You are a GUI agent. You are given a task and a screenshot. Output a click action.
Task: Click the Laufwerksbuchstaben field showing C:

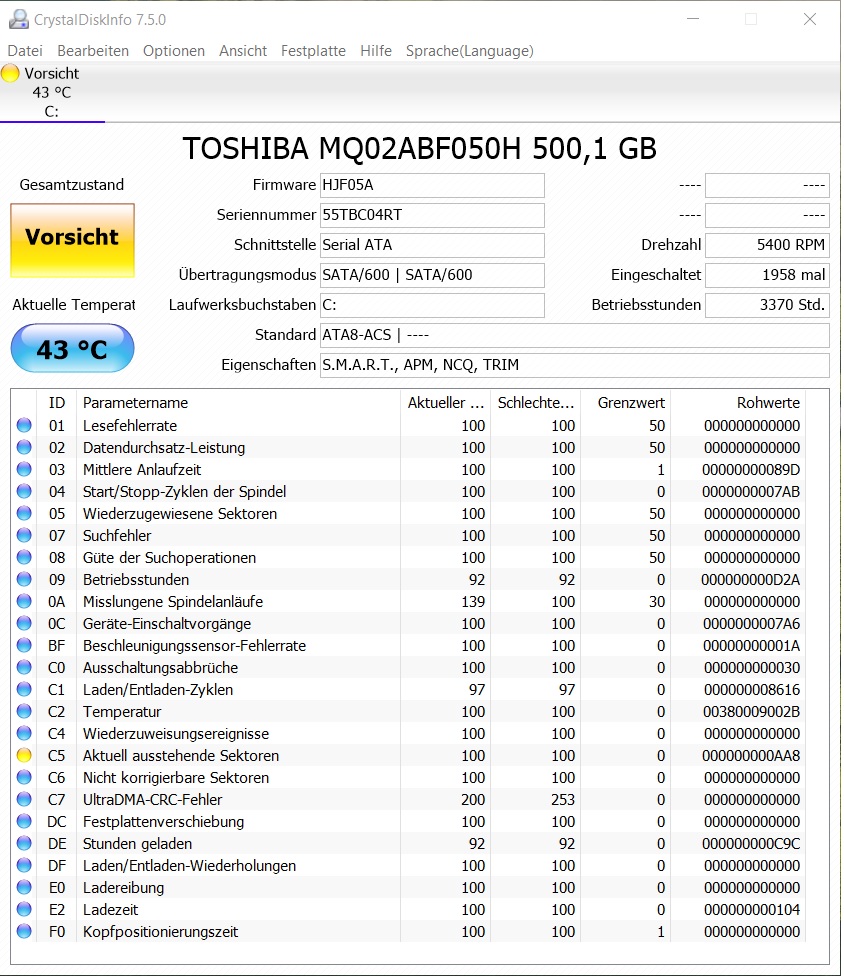432,304
